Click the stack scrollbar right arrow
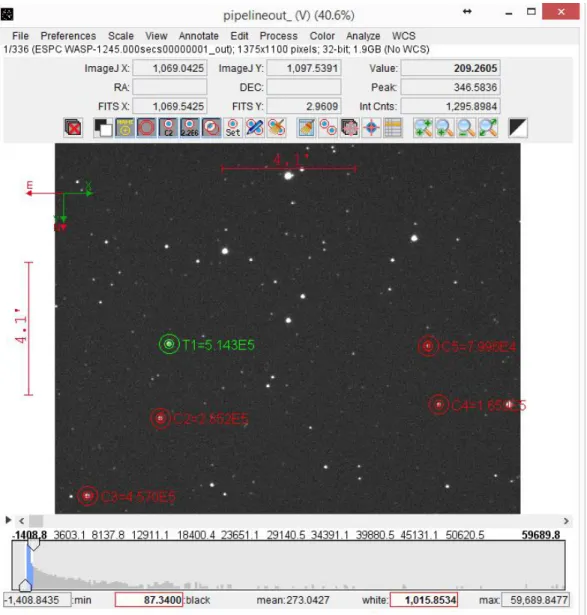 566,521
